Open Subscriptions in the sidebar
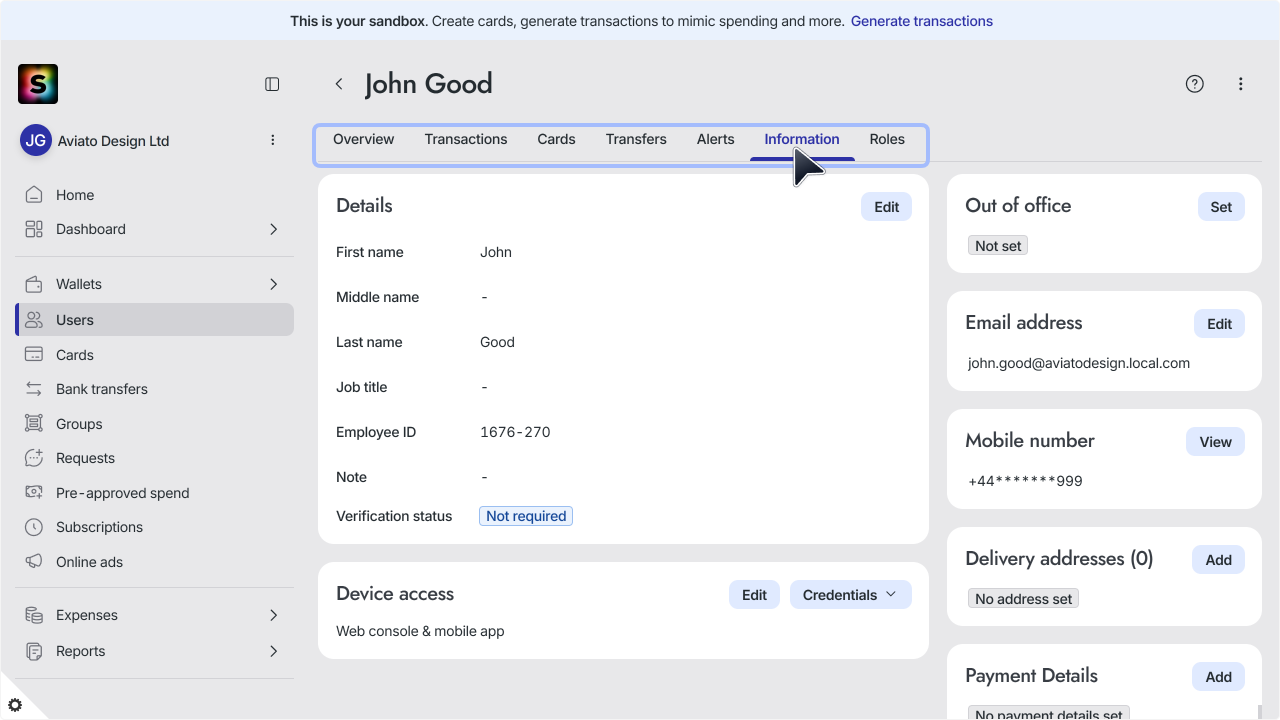The width and height of the screenshot is (1280, 720). click(155, 527)
